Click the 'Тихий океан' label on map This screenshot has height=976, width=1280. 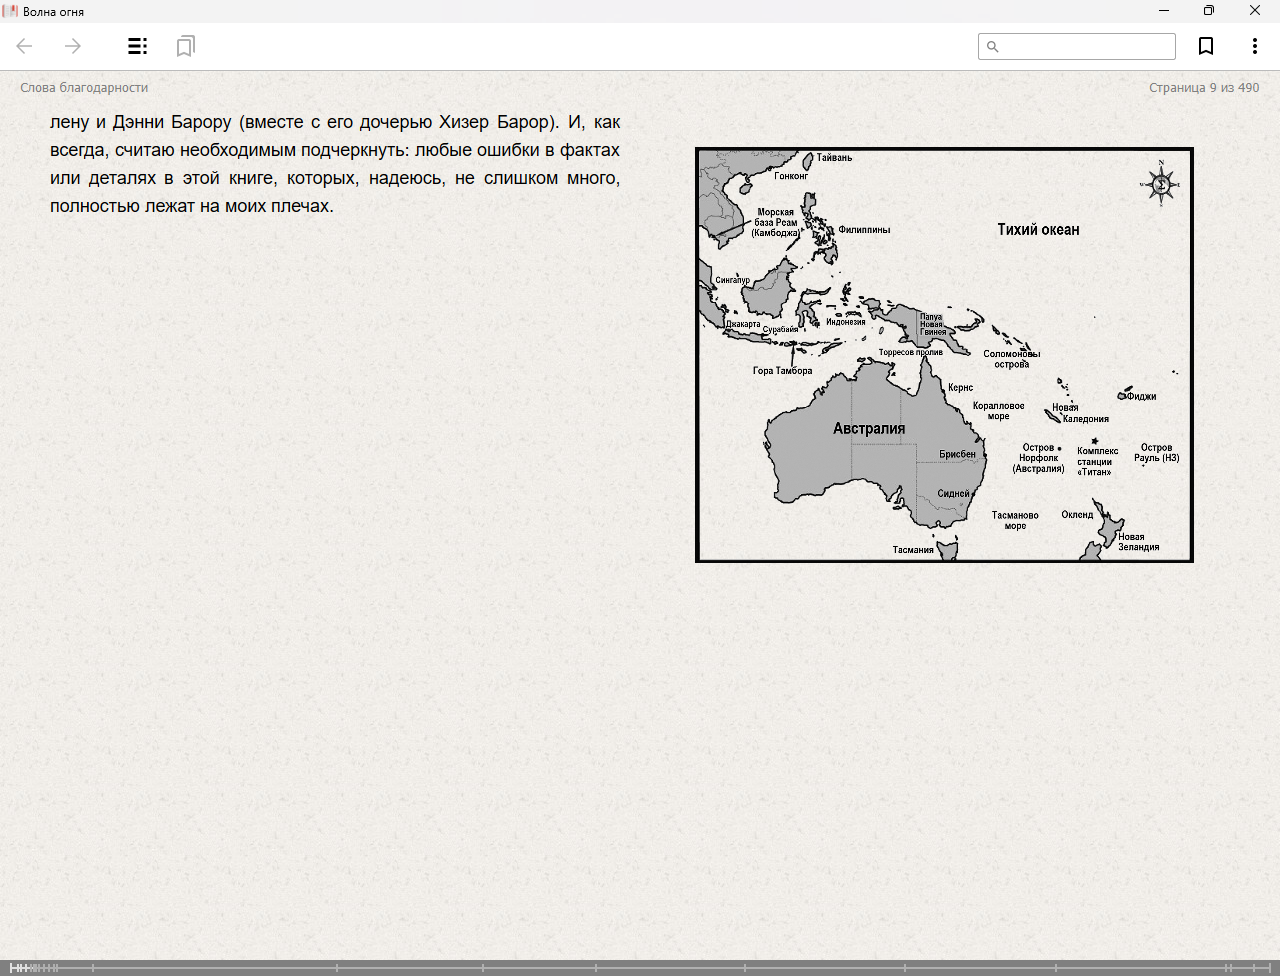click(x=1038, y=230)
